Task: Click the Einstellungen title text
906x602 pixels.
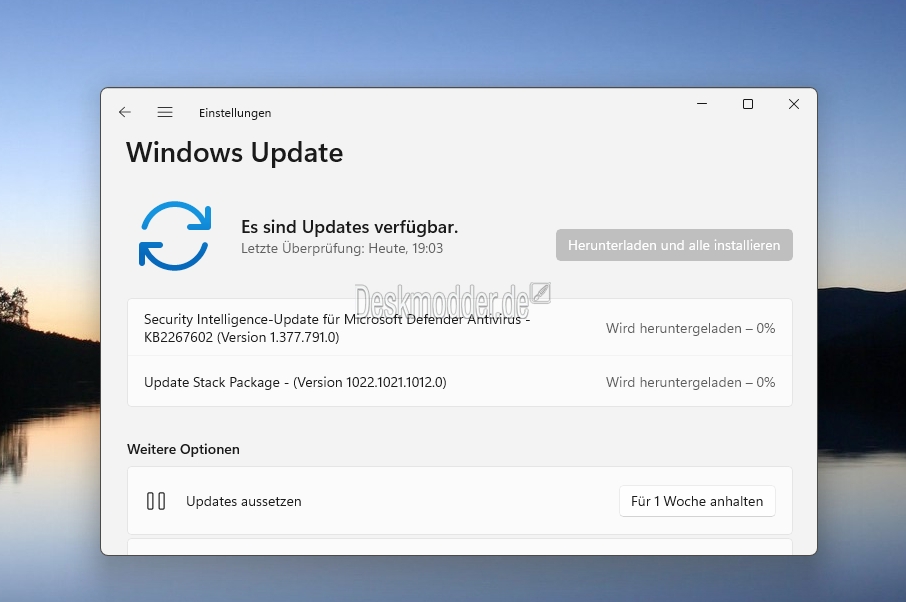Action: pyautogui.click(x=235, y=113)
